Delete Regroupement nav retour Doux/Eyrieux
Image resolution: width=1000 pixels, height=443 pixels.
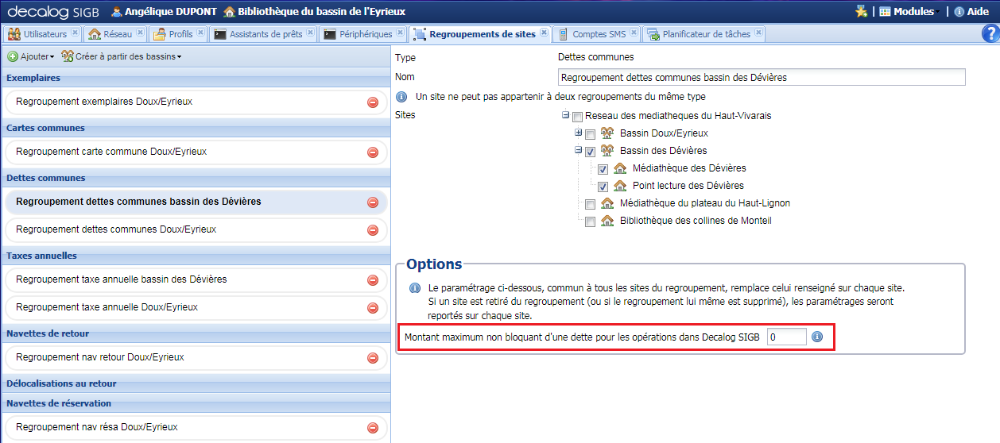click(x=373, y=357)
